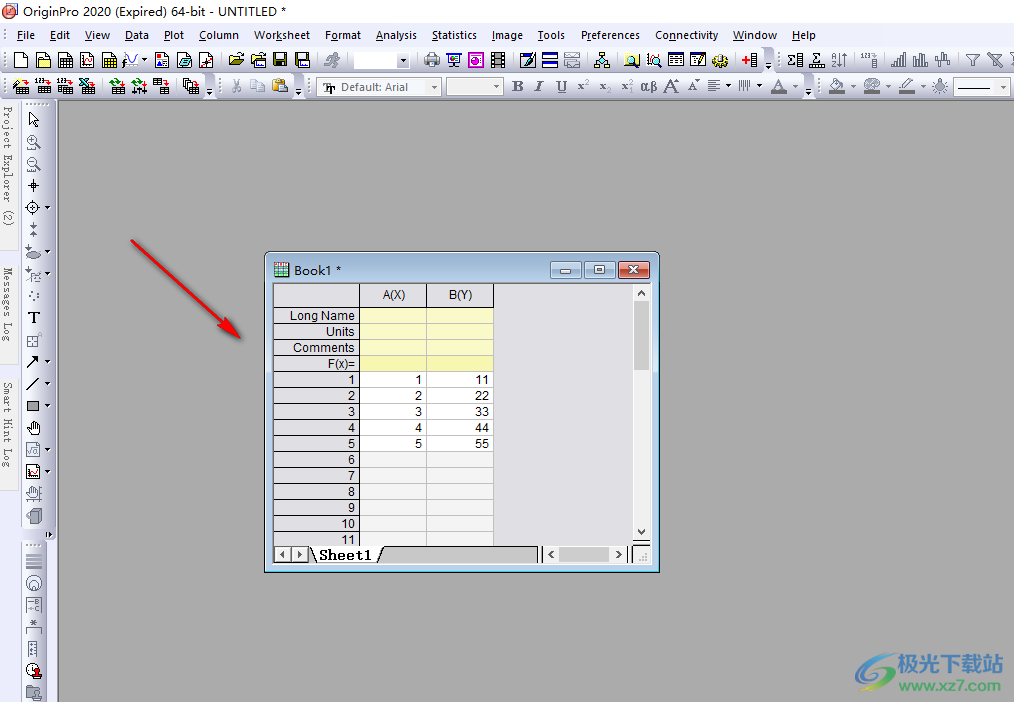Expand the Rectangle tool options arrow
Image resolution: width=1014 pixels, height=702 pixels.
point(47,406)
